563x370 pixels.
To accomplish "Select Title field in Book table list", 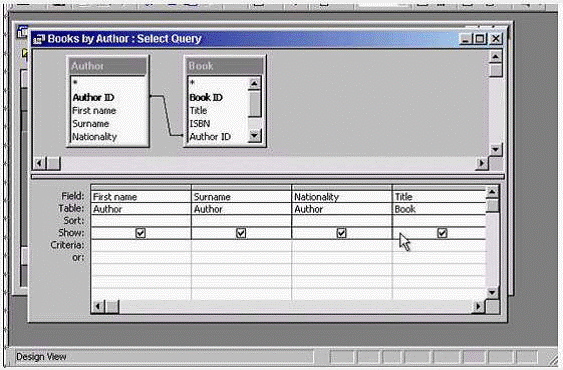I will tap(198, 111).
